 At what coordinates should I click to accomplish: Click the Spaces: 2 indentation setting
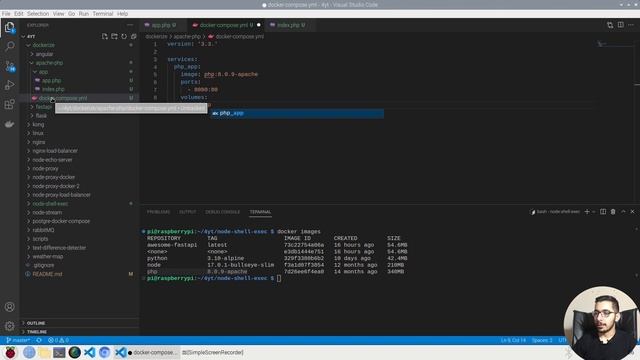pyautogui.click(x=542, y=340)
